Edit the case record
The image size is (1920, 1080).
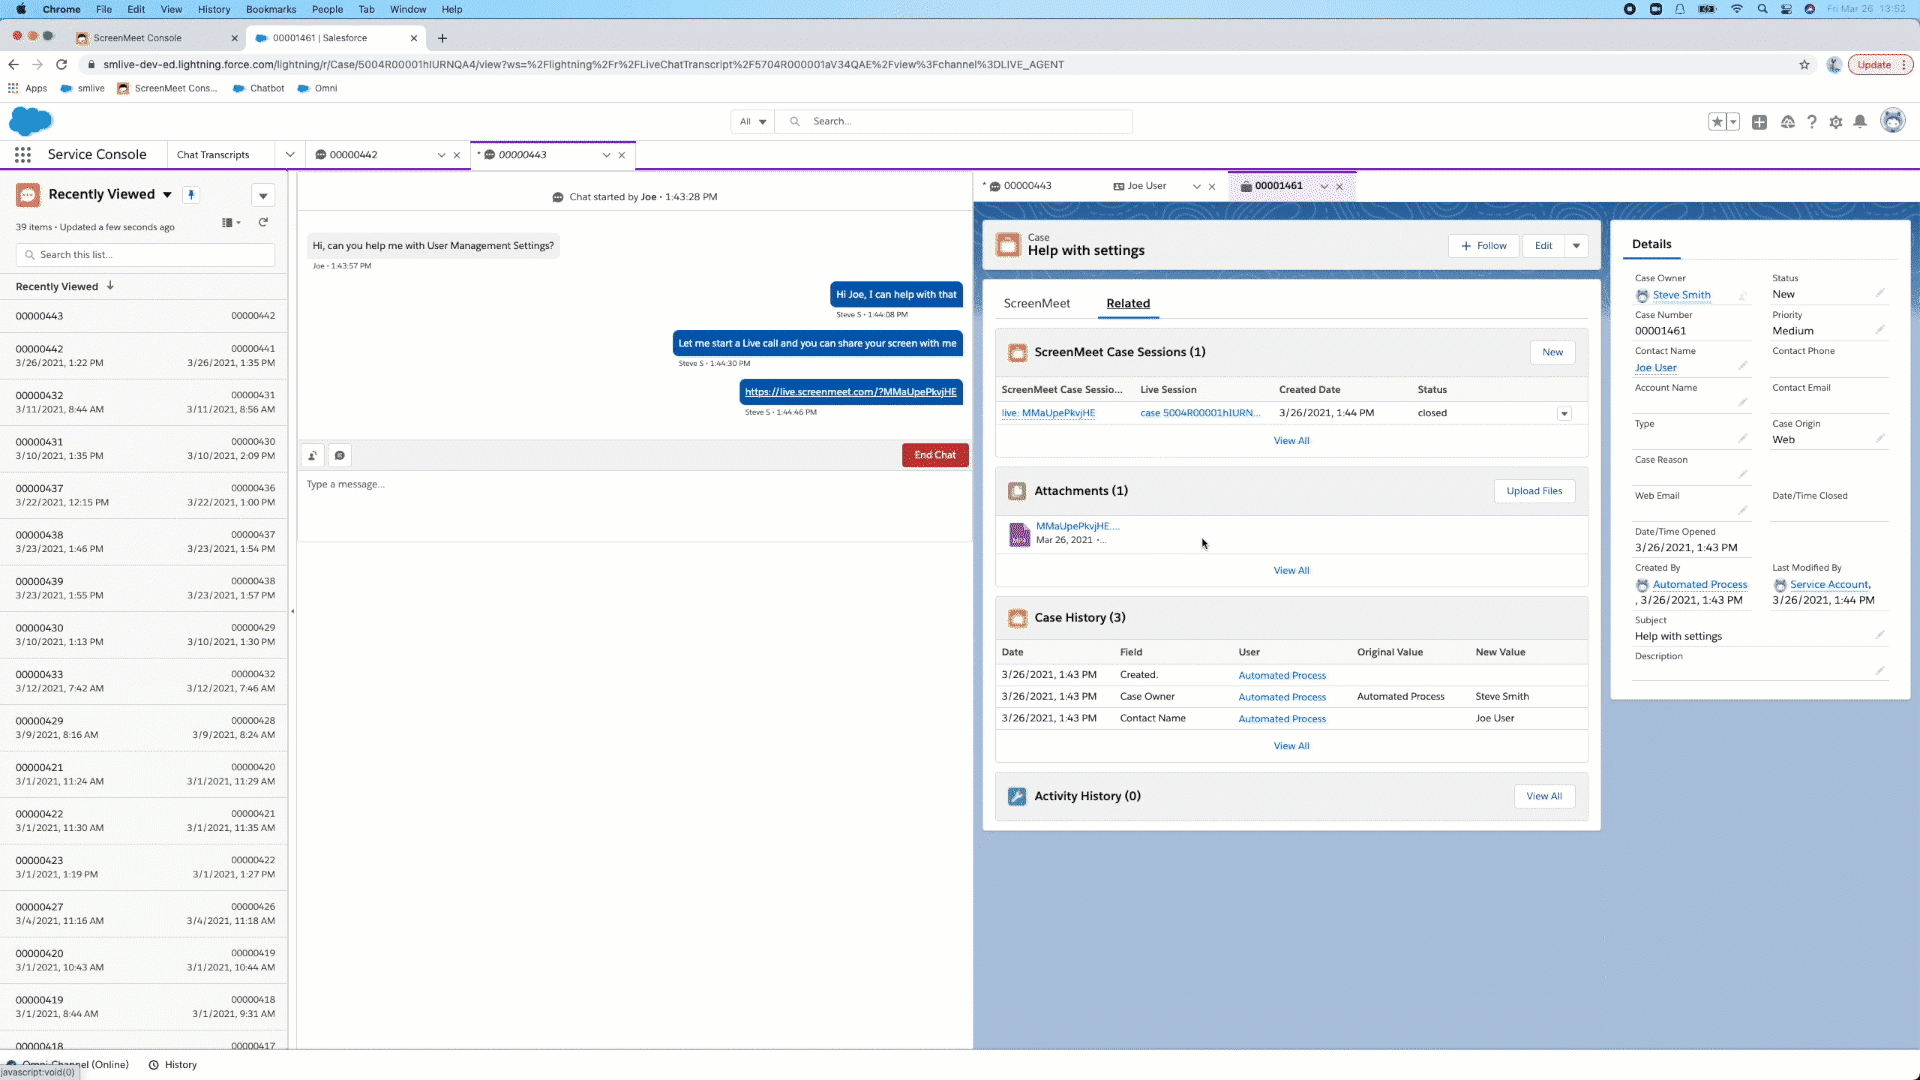pyautogui.click(x=1544, y=246)
